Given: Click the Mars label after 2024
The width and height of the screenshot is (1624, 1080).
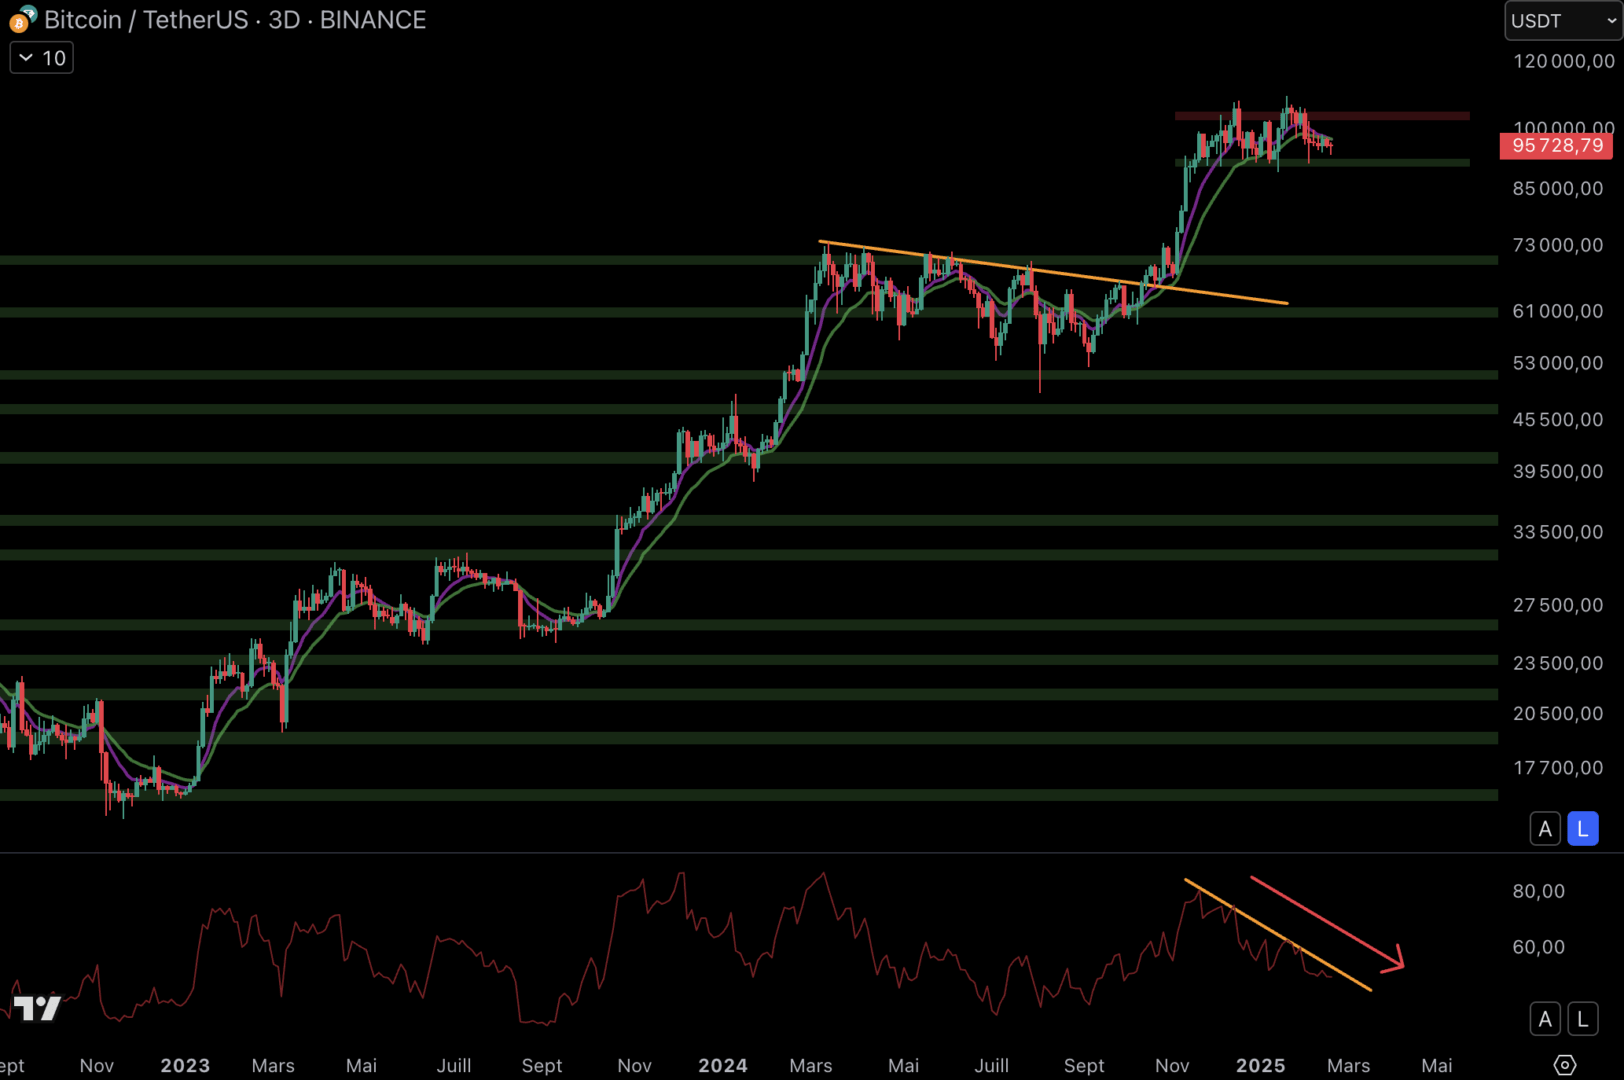Looking at the screenshot, I should click(x=811, y=1066).
